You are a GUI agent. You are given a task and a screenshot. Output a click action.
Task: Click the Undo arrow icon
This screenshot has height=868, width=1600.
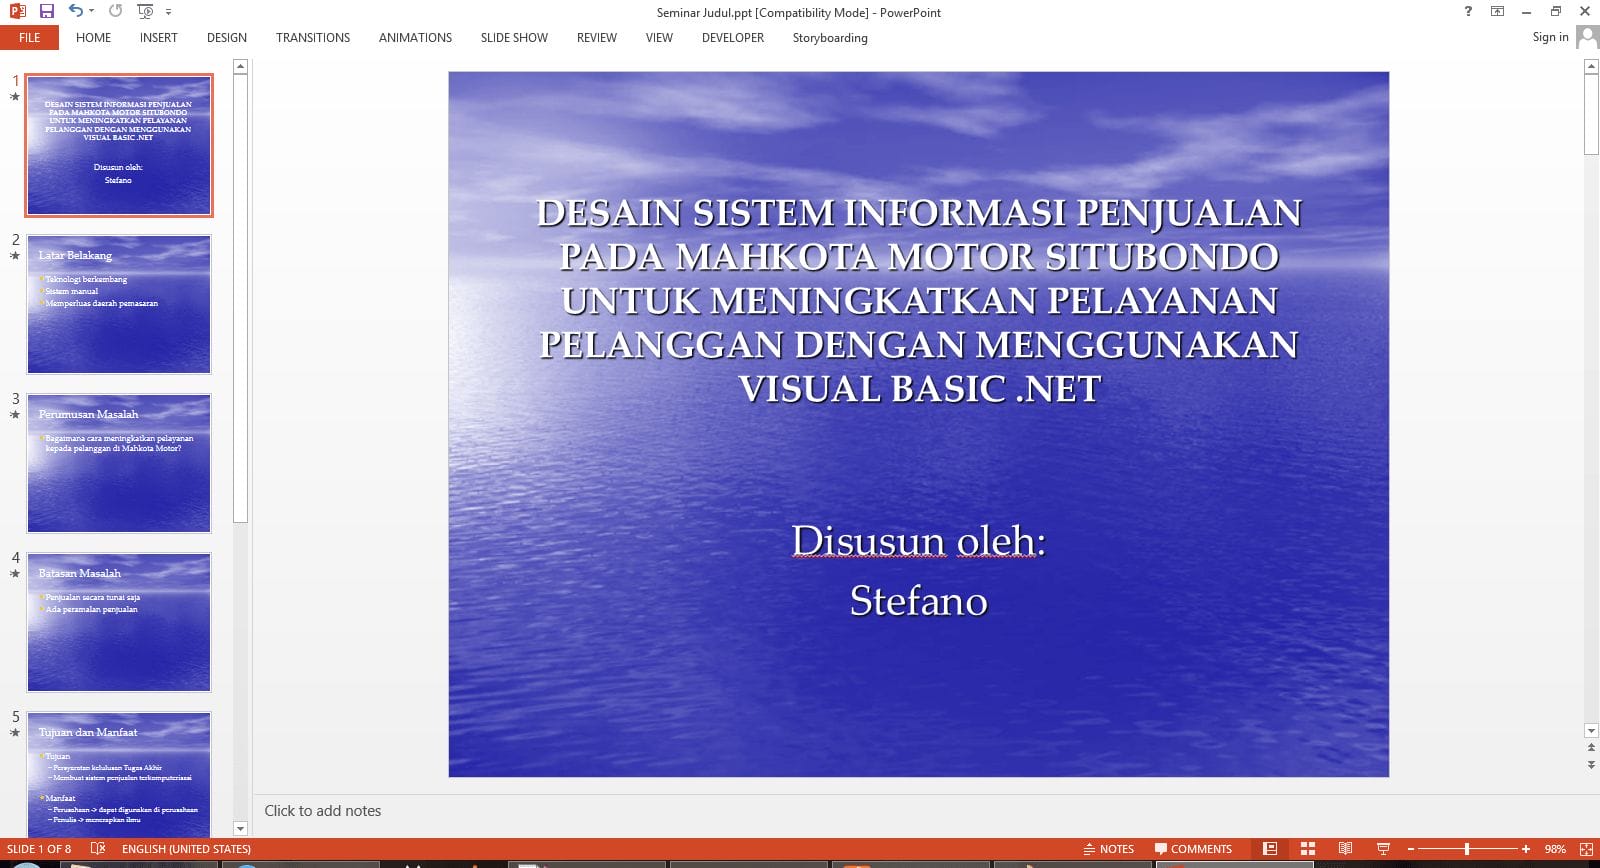(76, 12)
